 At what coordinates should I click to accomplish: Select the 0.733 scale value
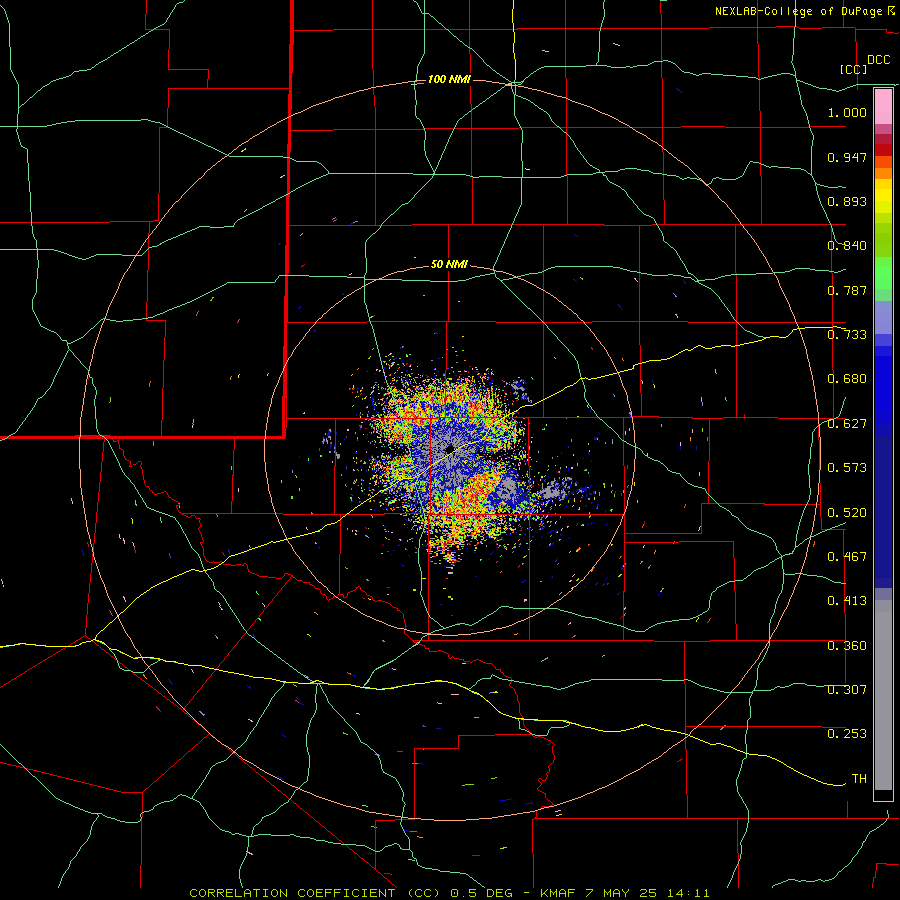[x=847, y=335]
